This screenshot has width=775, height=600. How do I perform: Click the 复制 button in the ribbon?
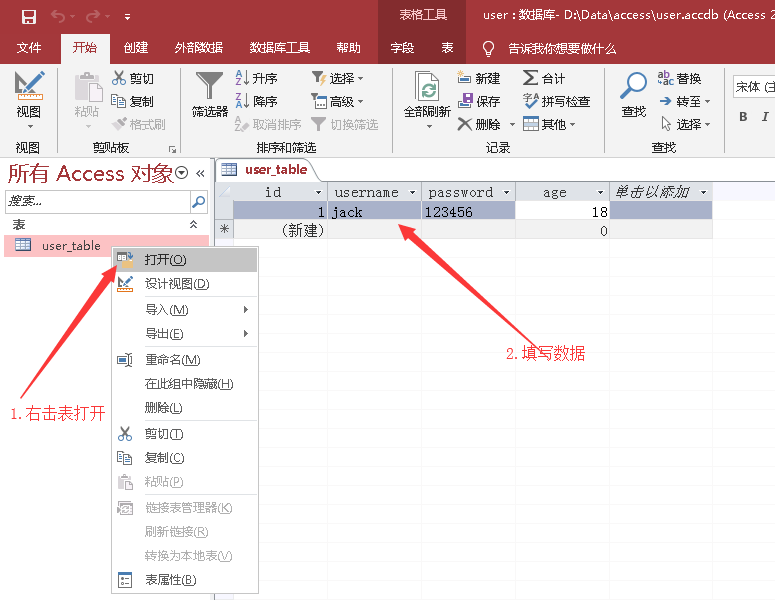click(132, 101)
